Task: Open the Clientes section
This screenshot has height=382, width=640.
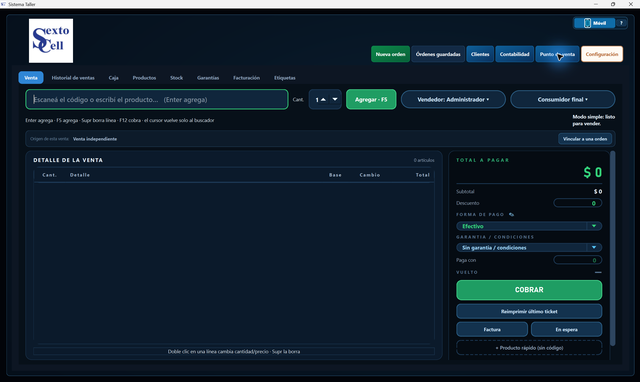Action: click(480, 54)
